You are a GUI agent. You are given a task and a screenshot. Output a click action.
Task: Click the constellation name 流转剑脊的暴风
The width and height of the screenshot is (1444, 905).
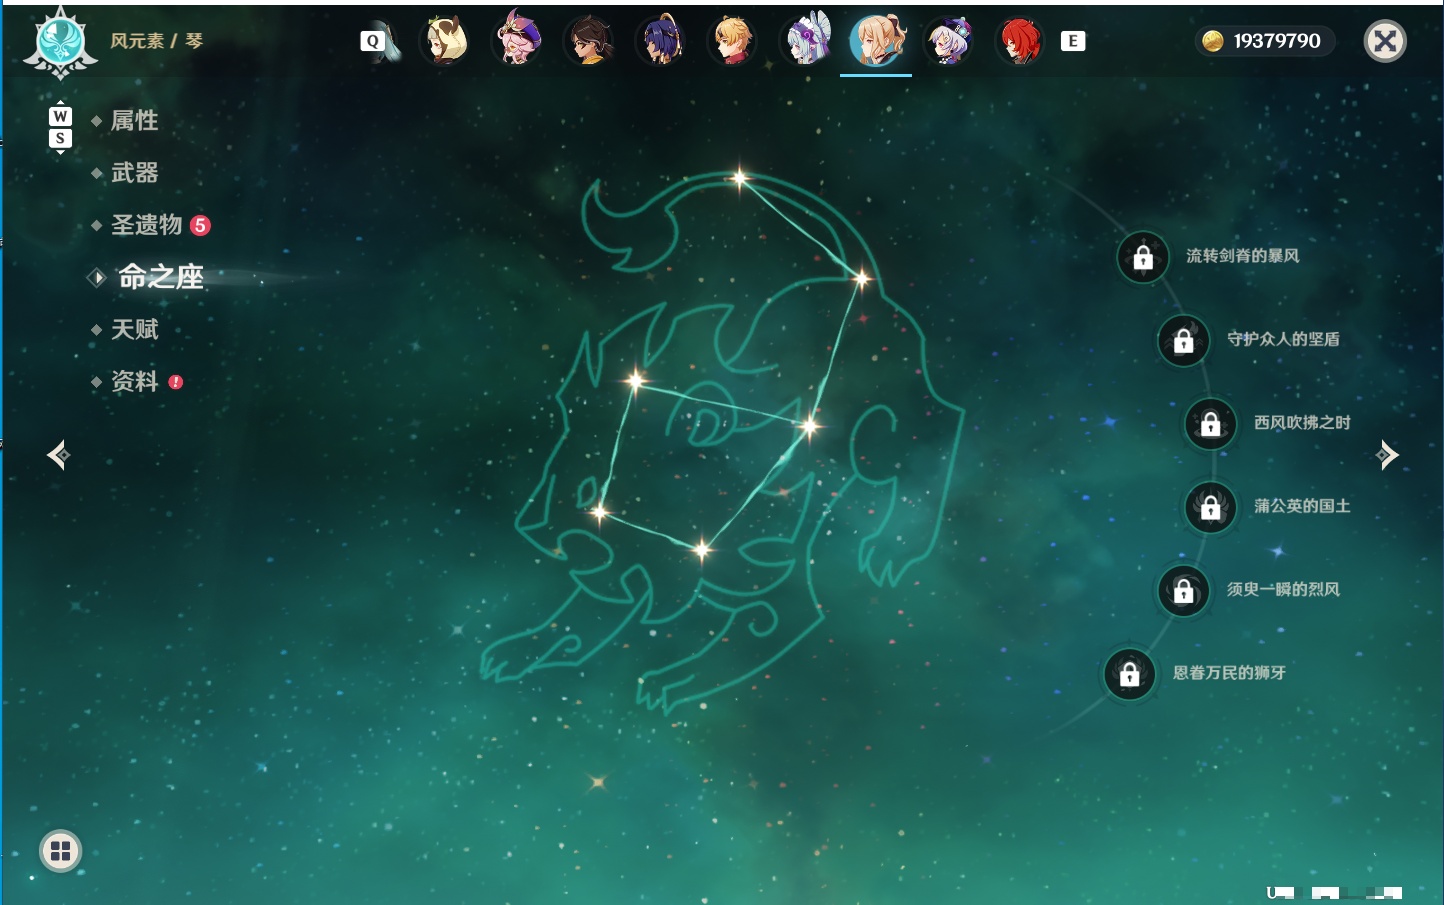(1243, 256)
